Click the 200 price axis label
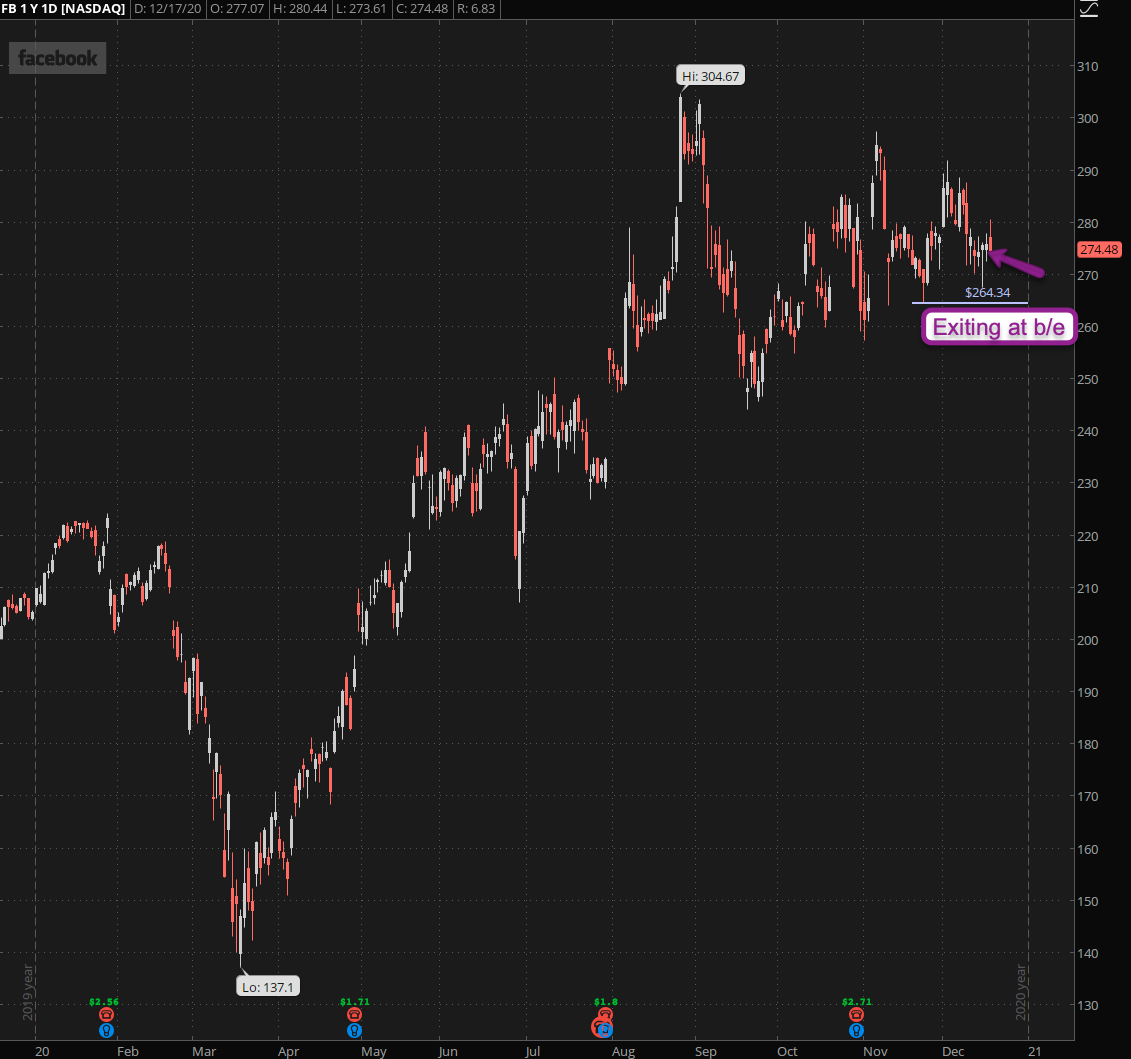Screen dimensions: 1131x1059 point(1088,641)
